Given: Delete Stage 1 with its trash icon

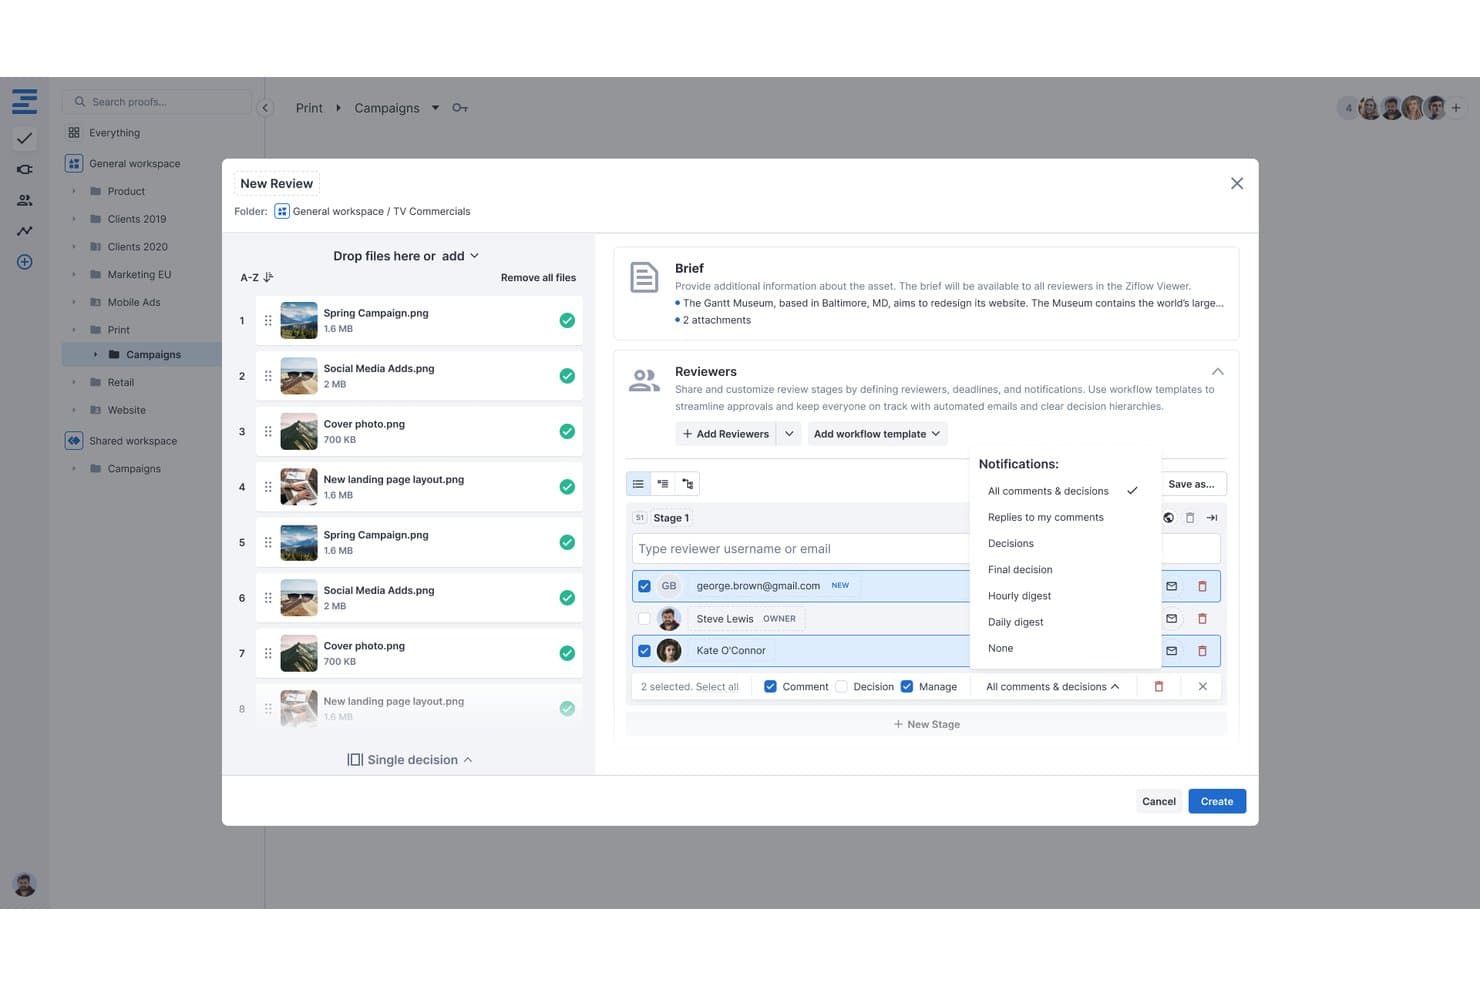Looking at the screenshot, I should click(x=1190, y=518).
